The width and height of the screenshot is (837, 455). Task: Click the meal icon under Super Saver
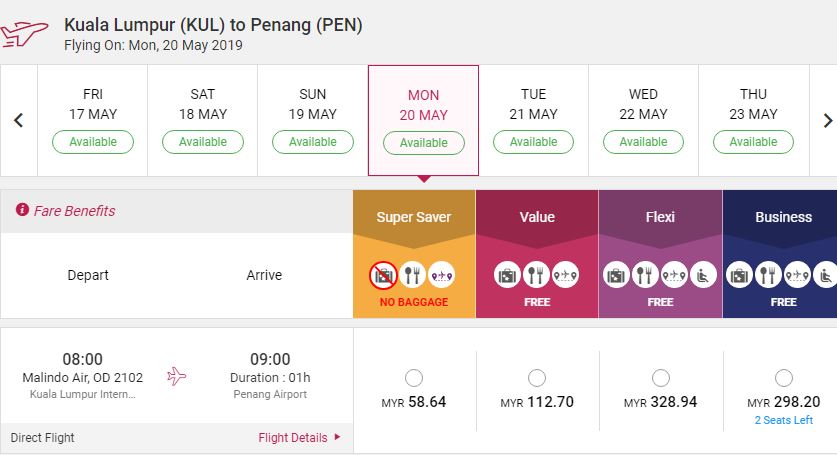point(412,274)
